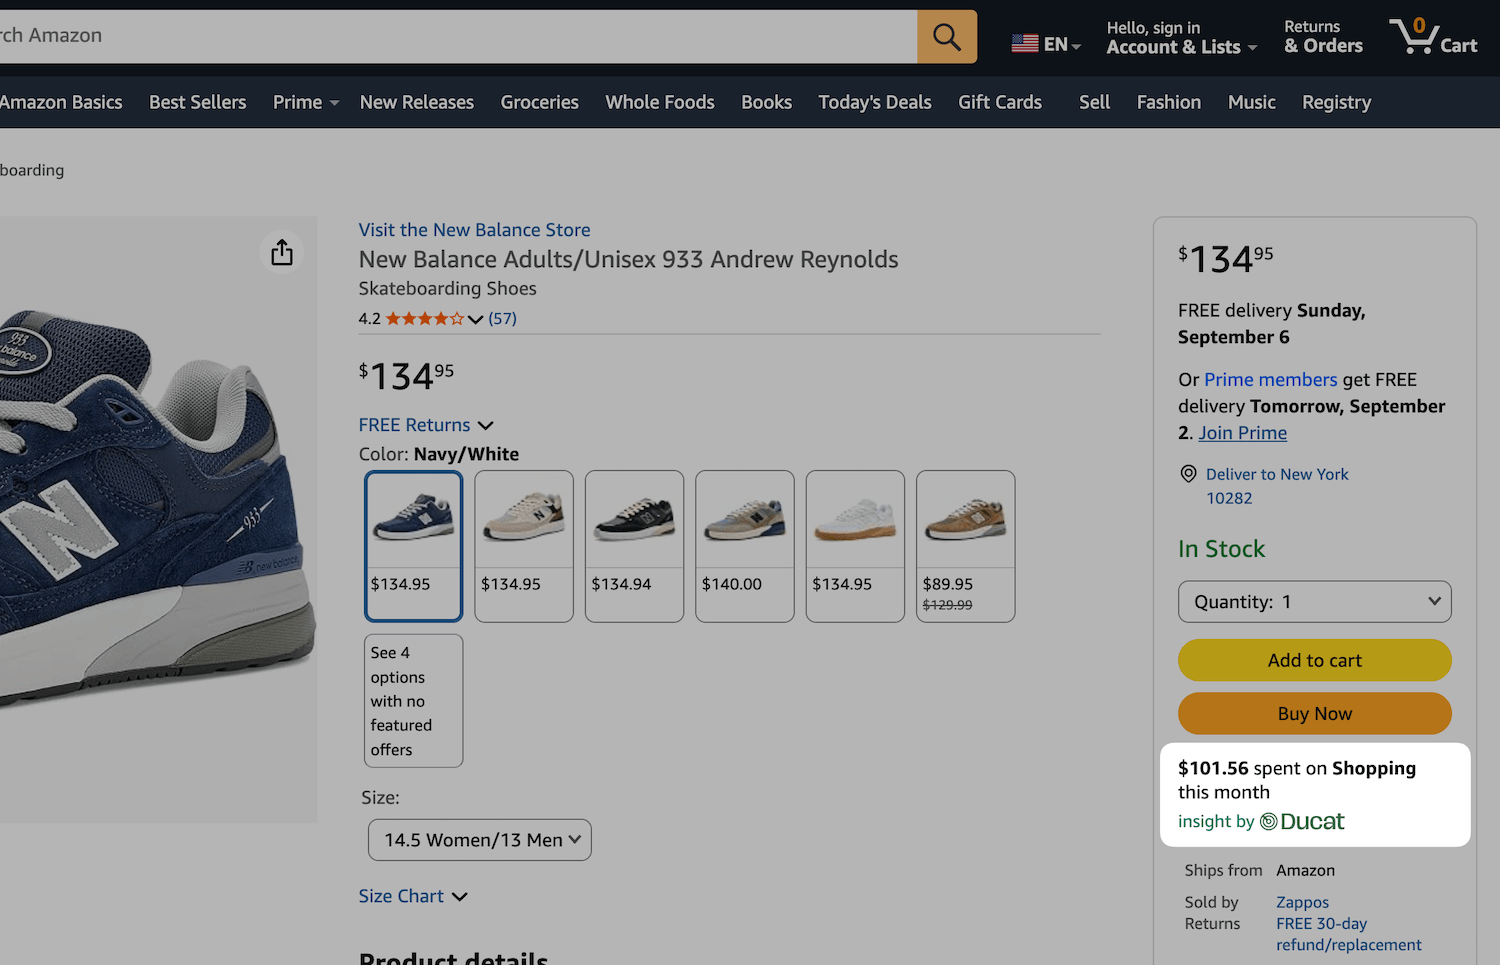The image size is (1500, 965).
Task: Expand the Size Chart
Action: 413,896
